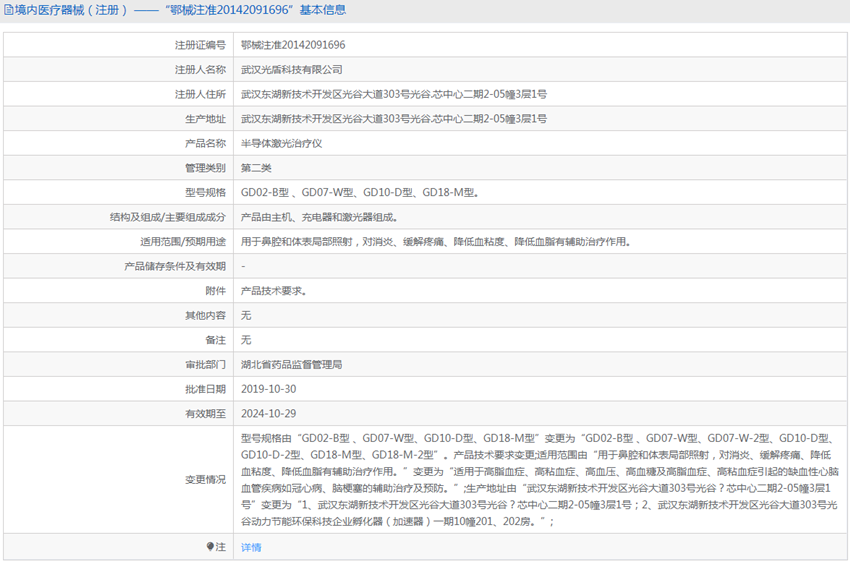Click the 产品储存条件及有效期 label
The width and height of the screenshot is (850, 561).
tap(175, 266)
